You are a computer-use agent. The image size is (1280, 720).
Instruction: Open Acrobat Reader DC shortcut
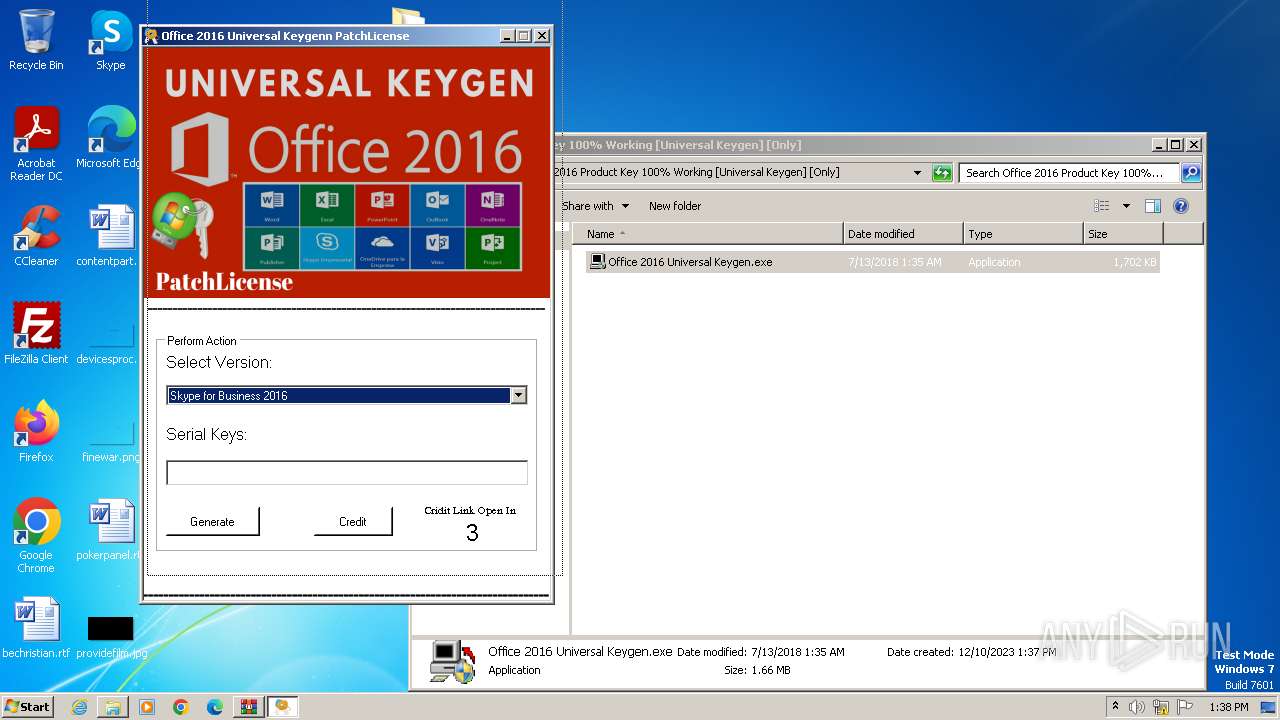pos(36,144)
